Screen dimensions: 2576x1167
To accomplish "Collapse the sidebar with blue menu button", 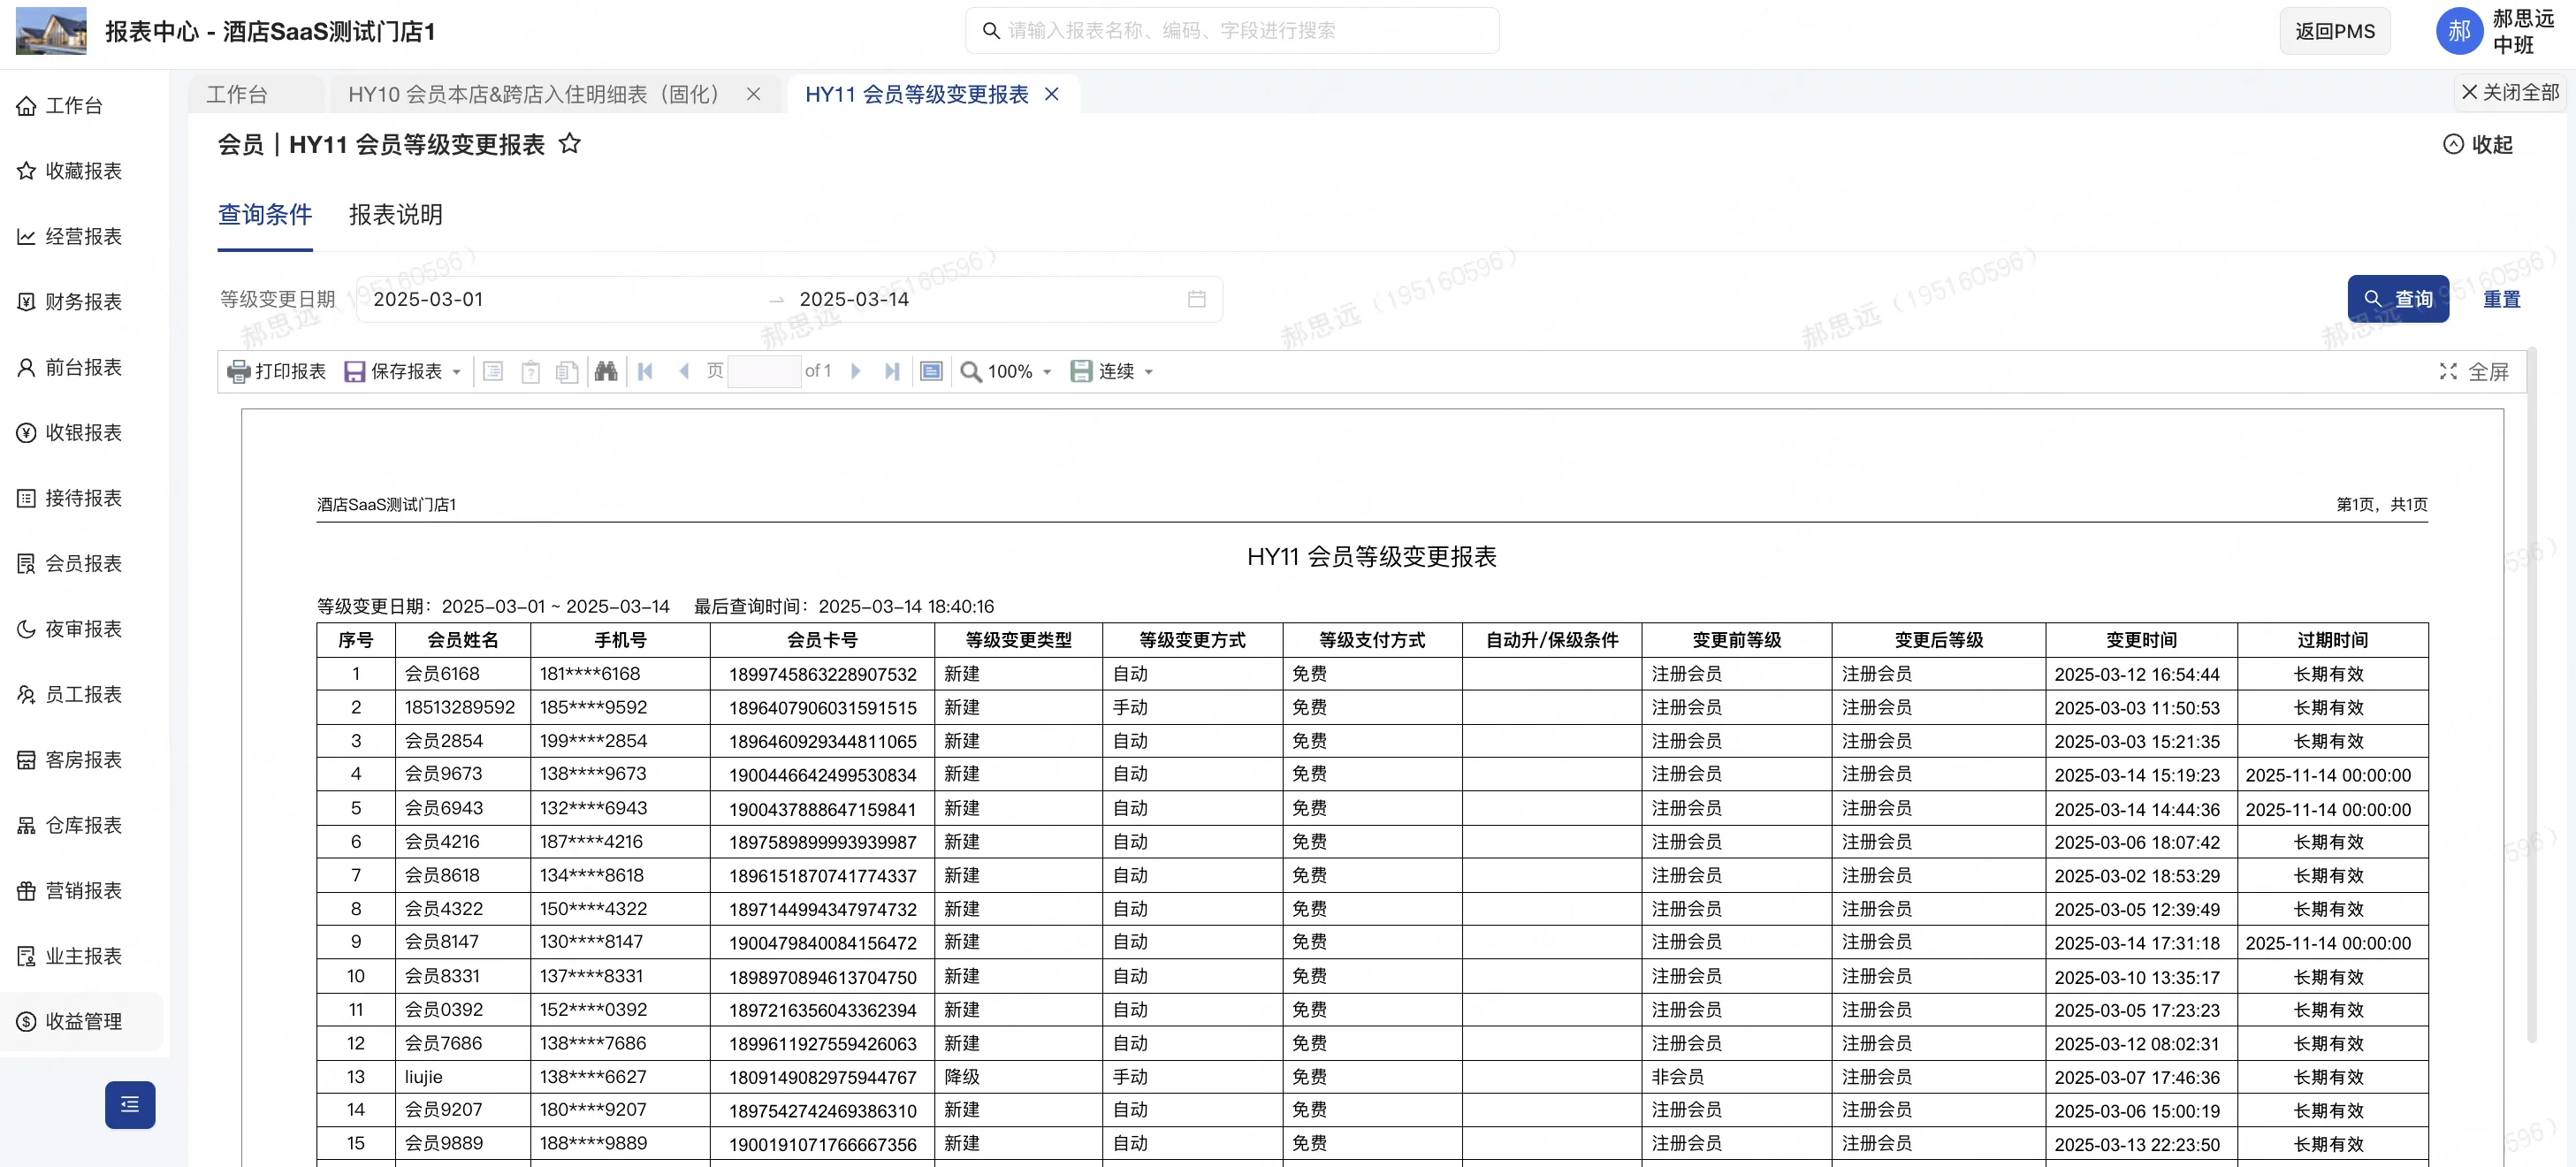I will pyautogui.click(x=130, y=1104).
